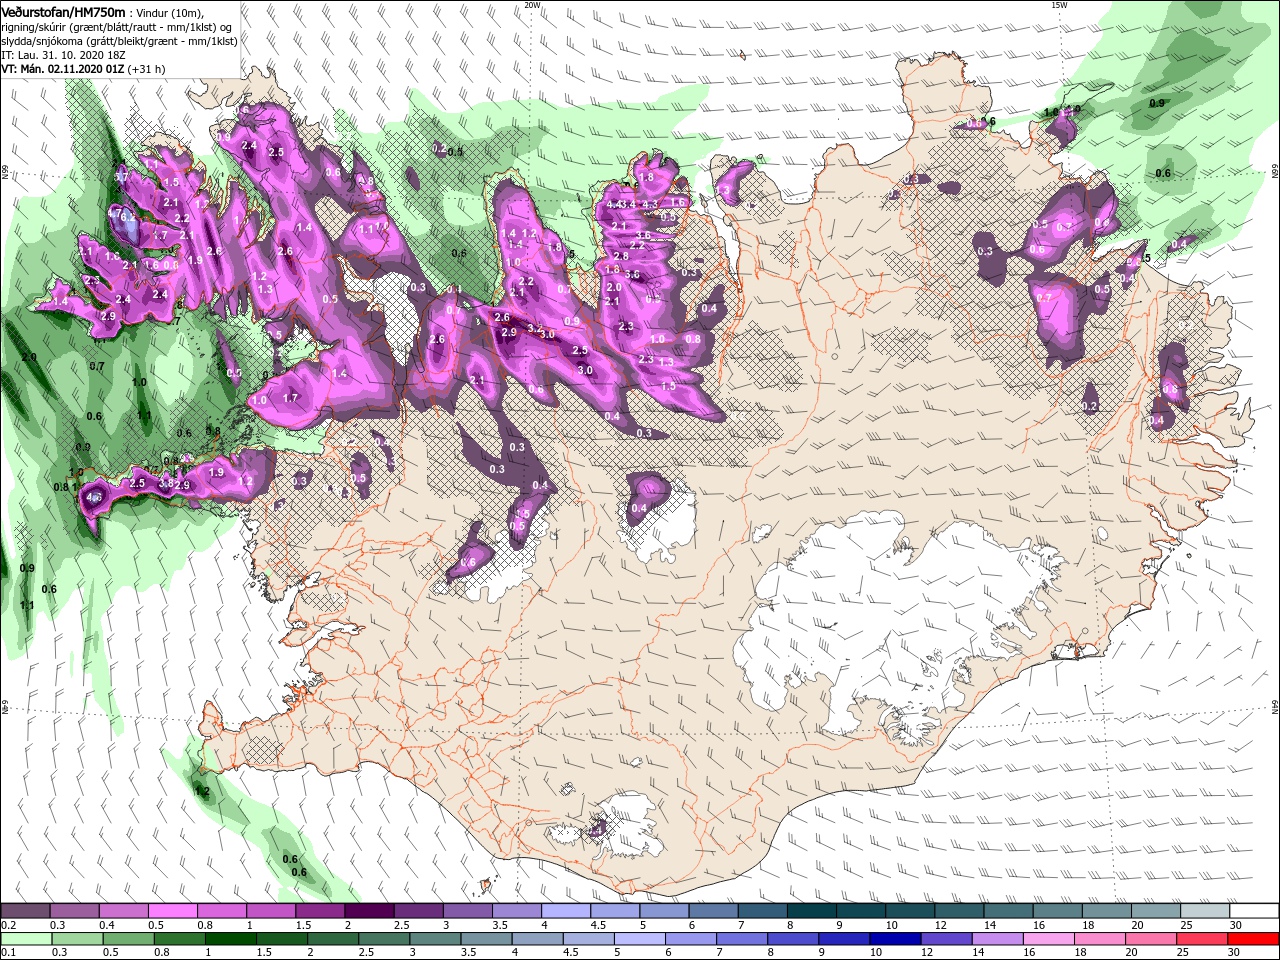Click the rain scale swatch between 3.5 and 4
The height and width of the screenshot is (960, 1280).
click(x=487, y=939)
